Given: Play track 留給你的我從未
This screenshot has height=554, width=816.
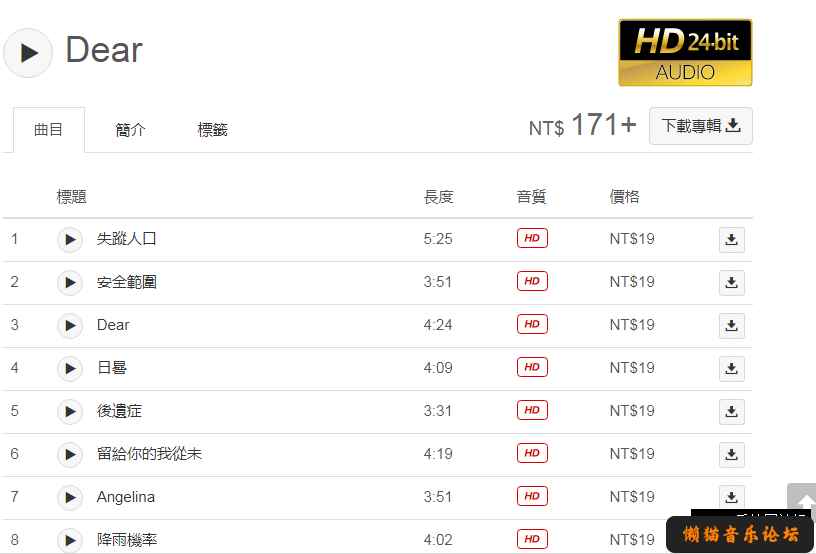Looking at the screenshot, I should click(x=70, y=455).
